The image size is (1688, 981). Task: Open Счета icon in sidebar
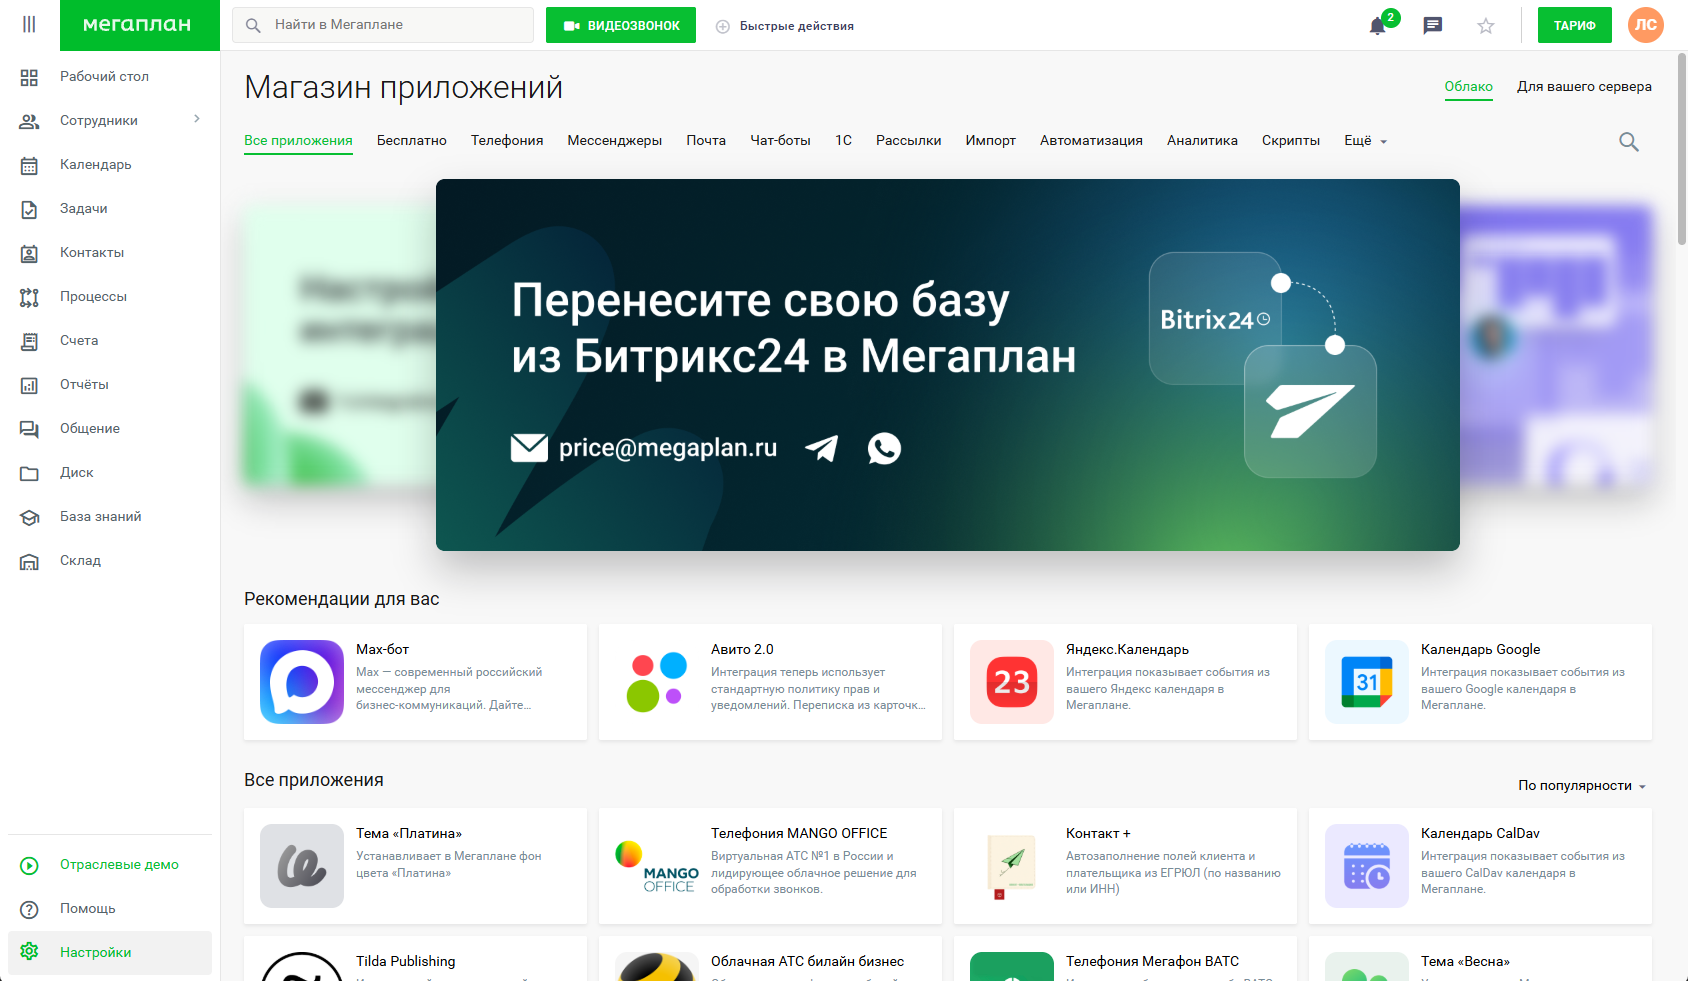point(29,341)
